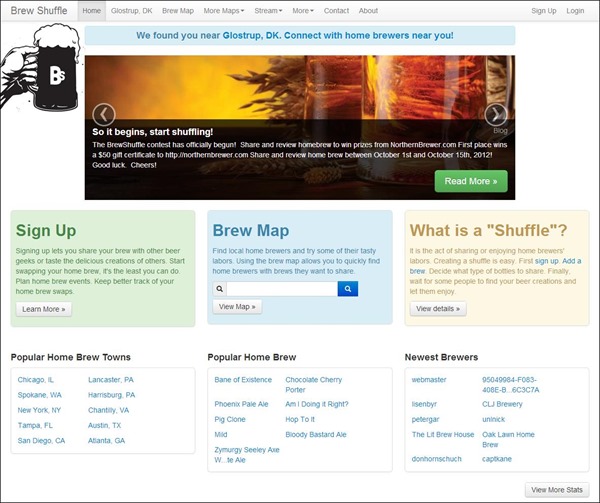
Task: Click the blue search button
Action: pos(347,289)
